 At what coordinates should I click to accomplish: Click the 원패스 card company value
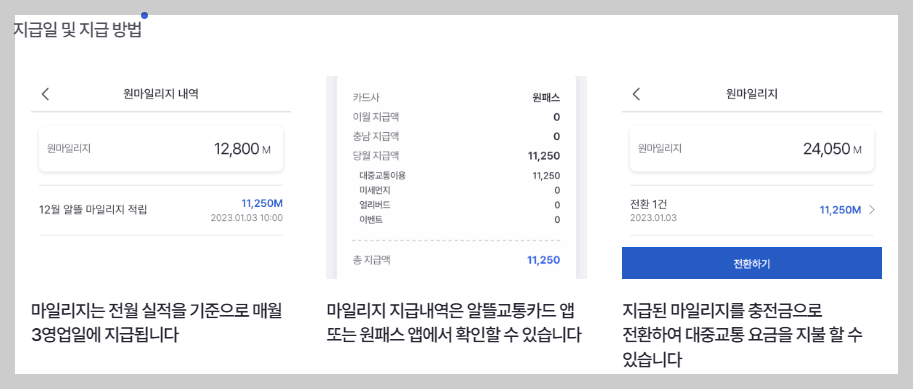546,97
